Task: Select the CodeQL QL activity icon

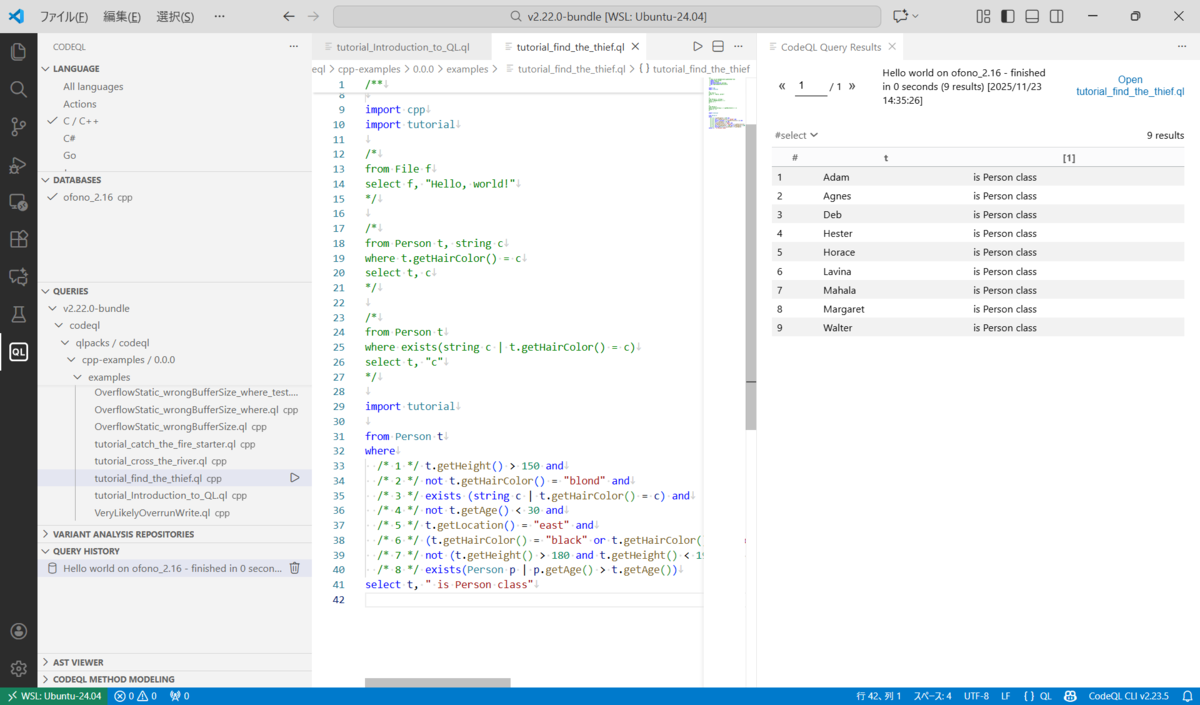Action: [x=18, y=352]
